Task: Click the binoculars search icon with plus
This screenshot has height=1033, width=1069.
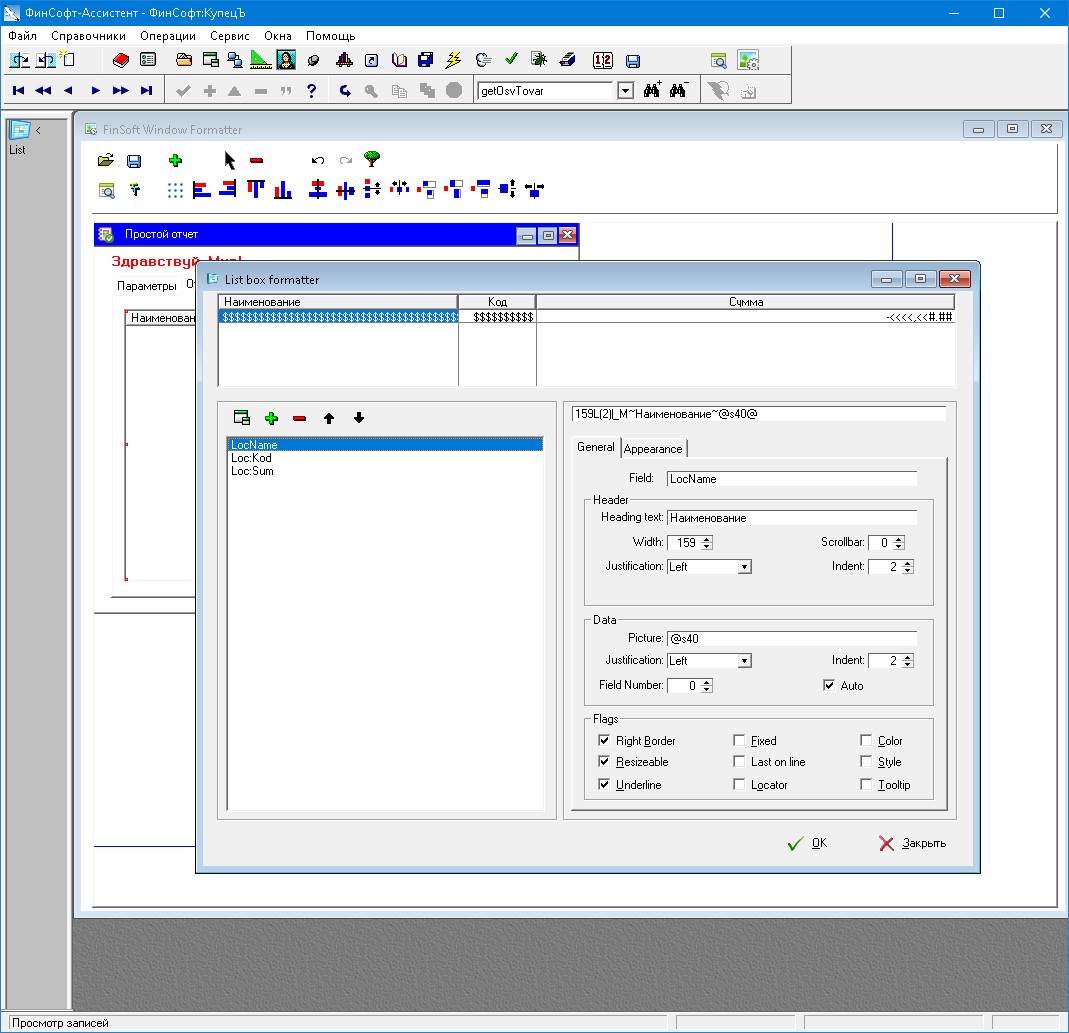Action: (652, 90)
